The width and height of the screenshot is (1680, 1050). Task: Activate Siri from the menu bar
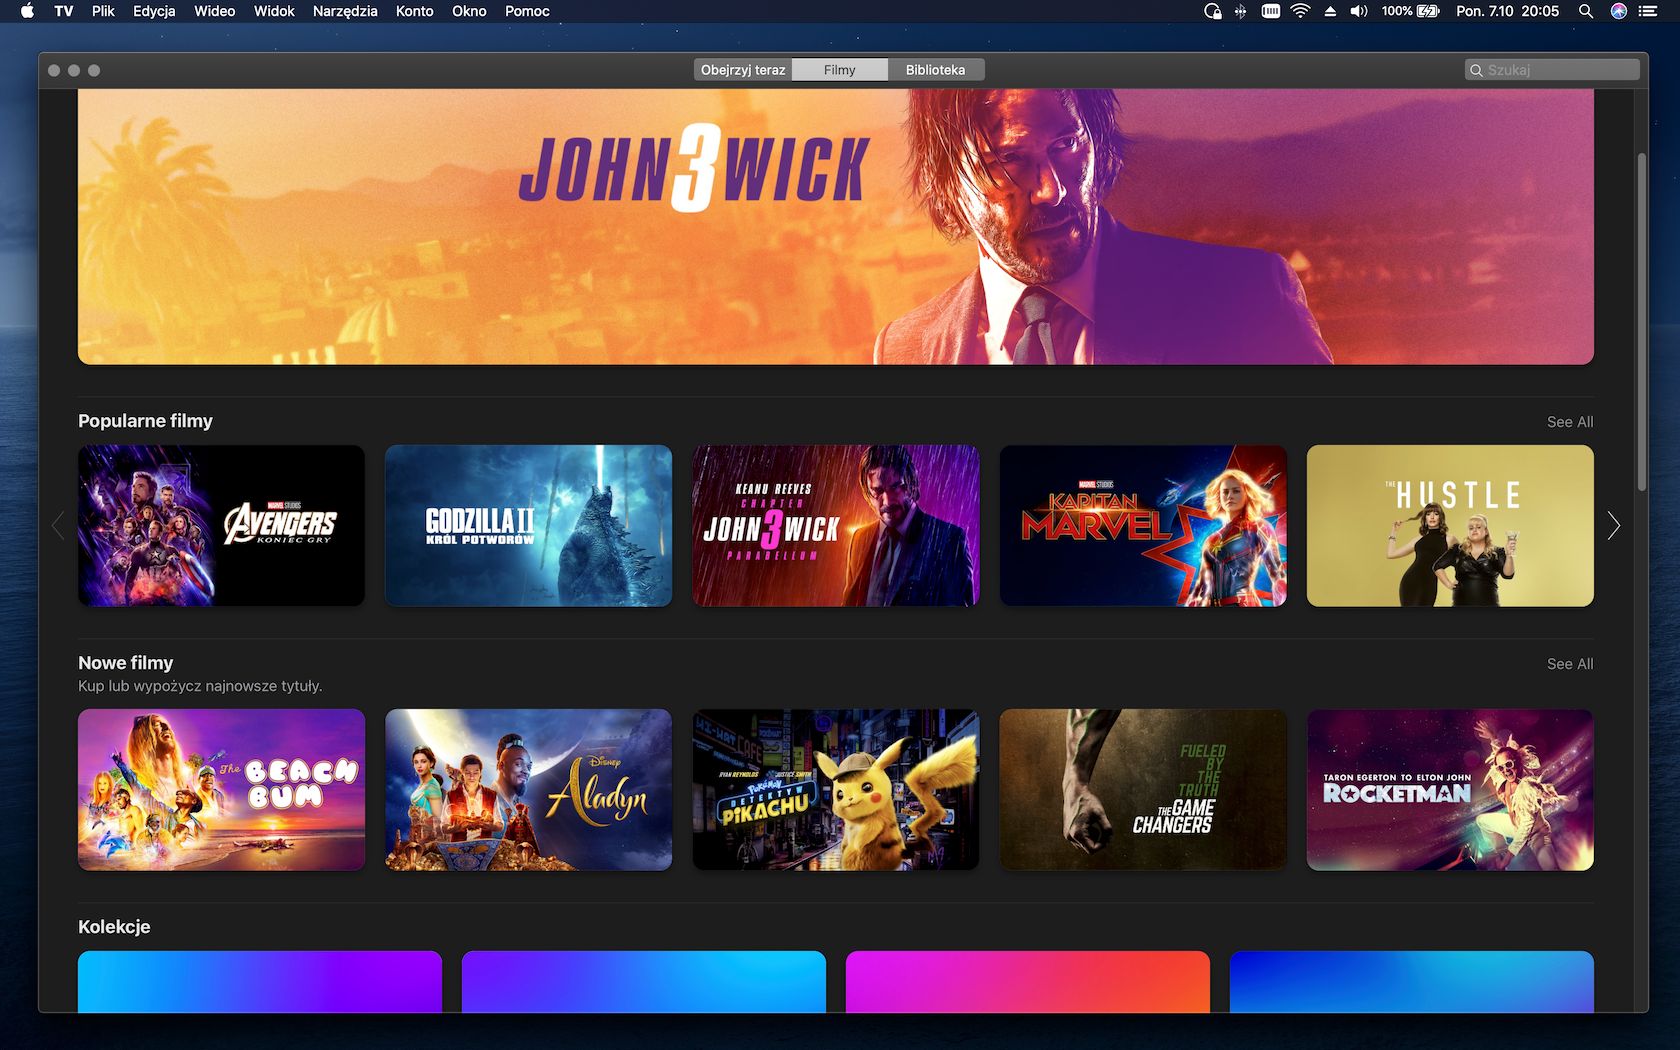point(1618,11)
